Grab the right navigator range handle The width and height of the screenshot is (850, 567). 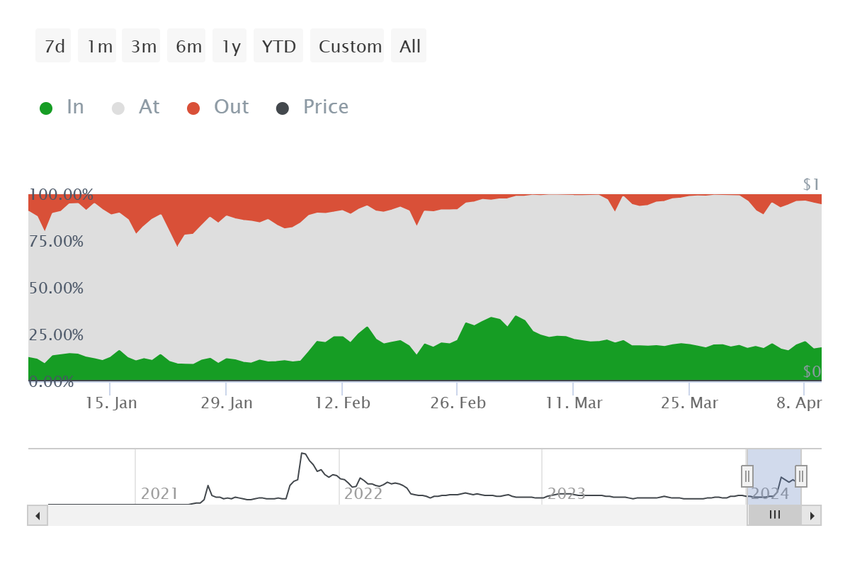click(x=801, y=476)
